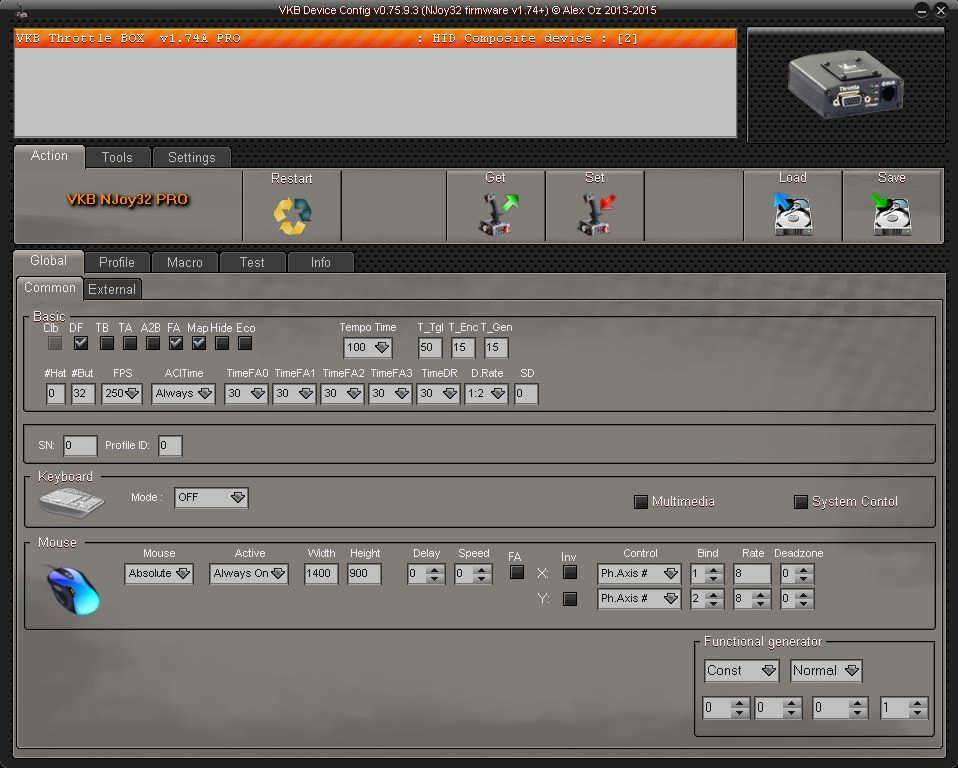
Task: Increase the mouse Delay stepper
Action: (435, 569)
